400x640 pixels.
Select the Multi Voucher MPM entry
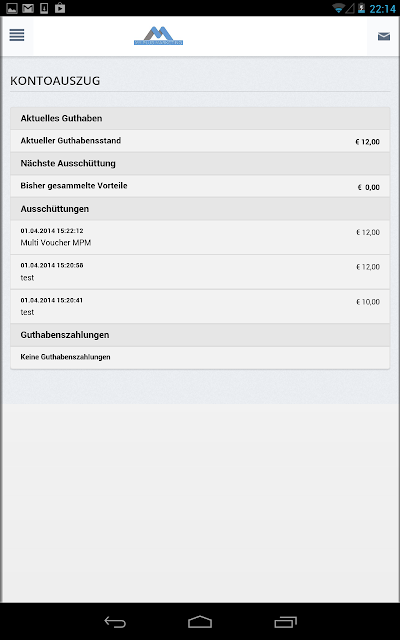pos(200,237)
